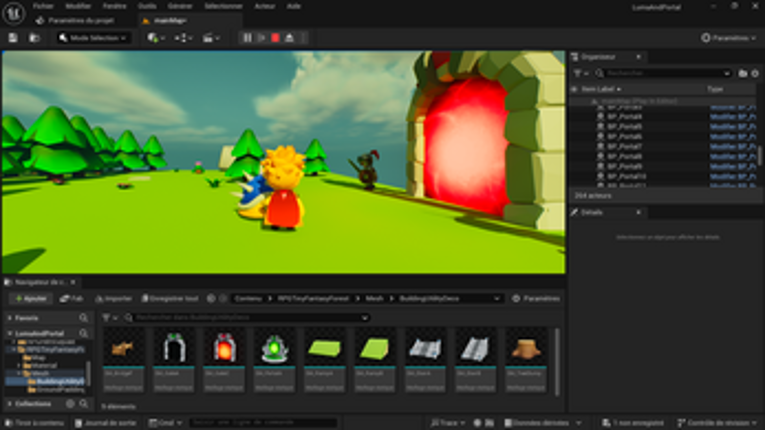Screen dimensions: 765x430
Task: Open the Modifier BP link for BP_Portal5
Action: [732, 127]
